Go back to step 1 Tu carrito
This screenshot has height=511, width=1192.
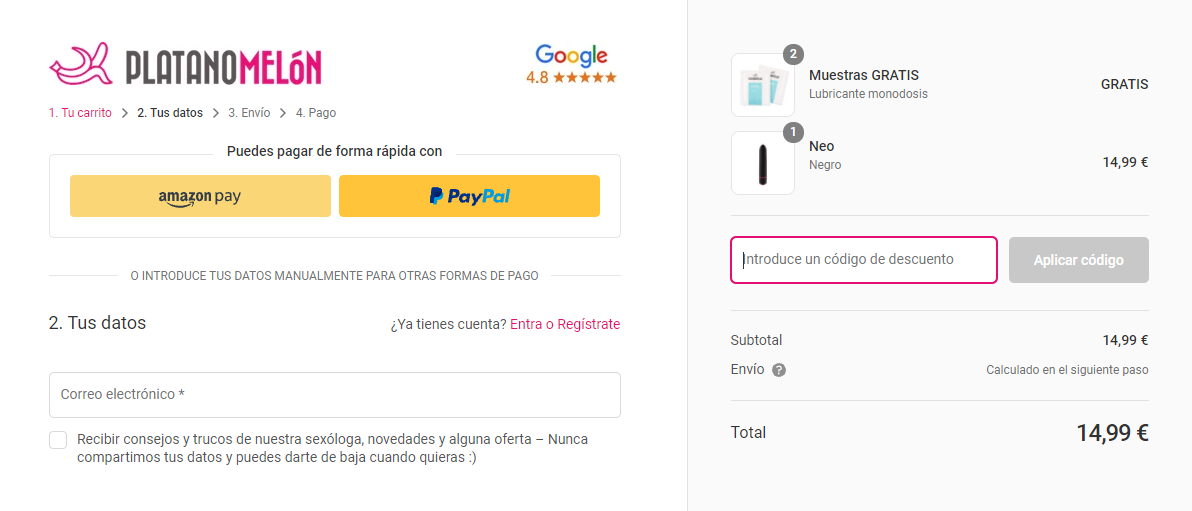[x=81, y=113]
